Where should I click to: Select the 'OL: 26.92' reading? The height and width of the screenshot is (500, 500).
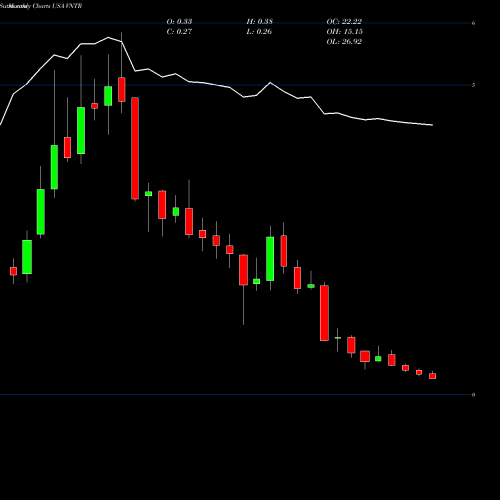pos(344,42)
